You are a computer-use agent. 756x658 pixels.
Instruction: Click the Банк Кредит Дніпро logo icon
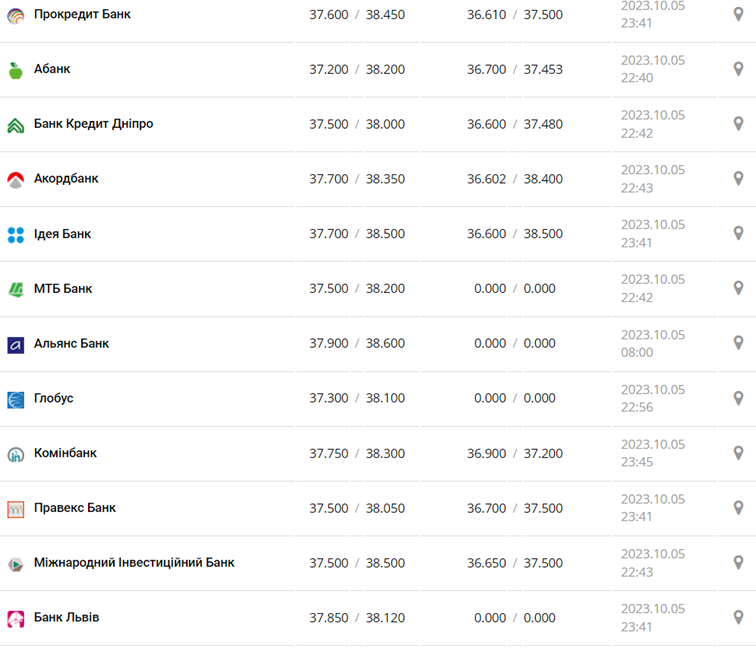coord(15,125)
